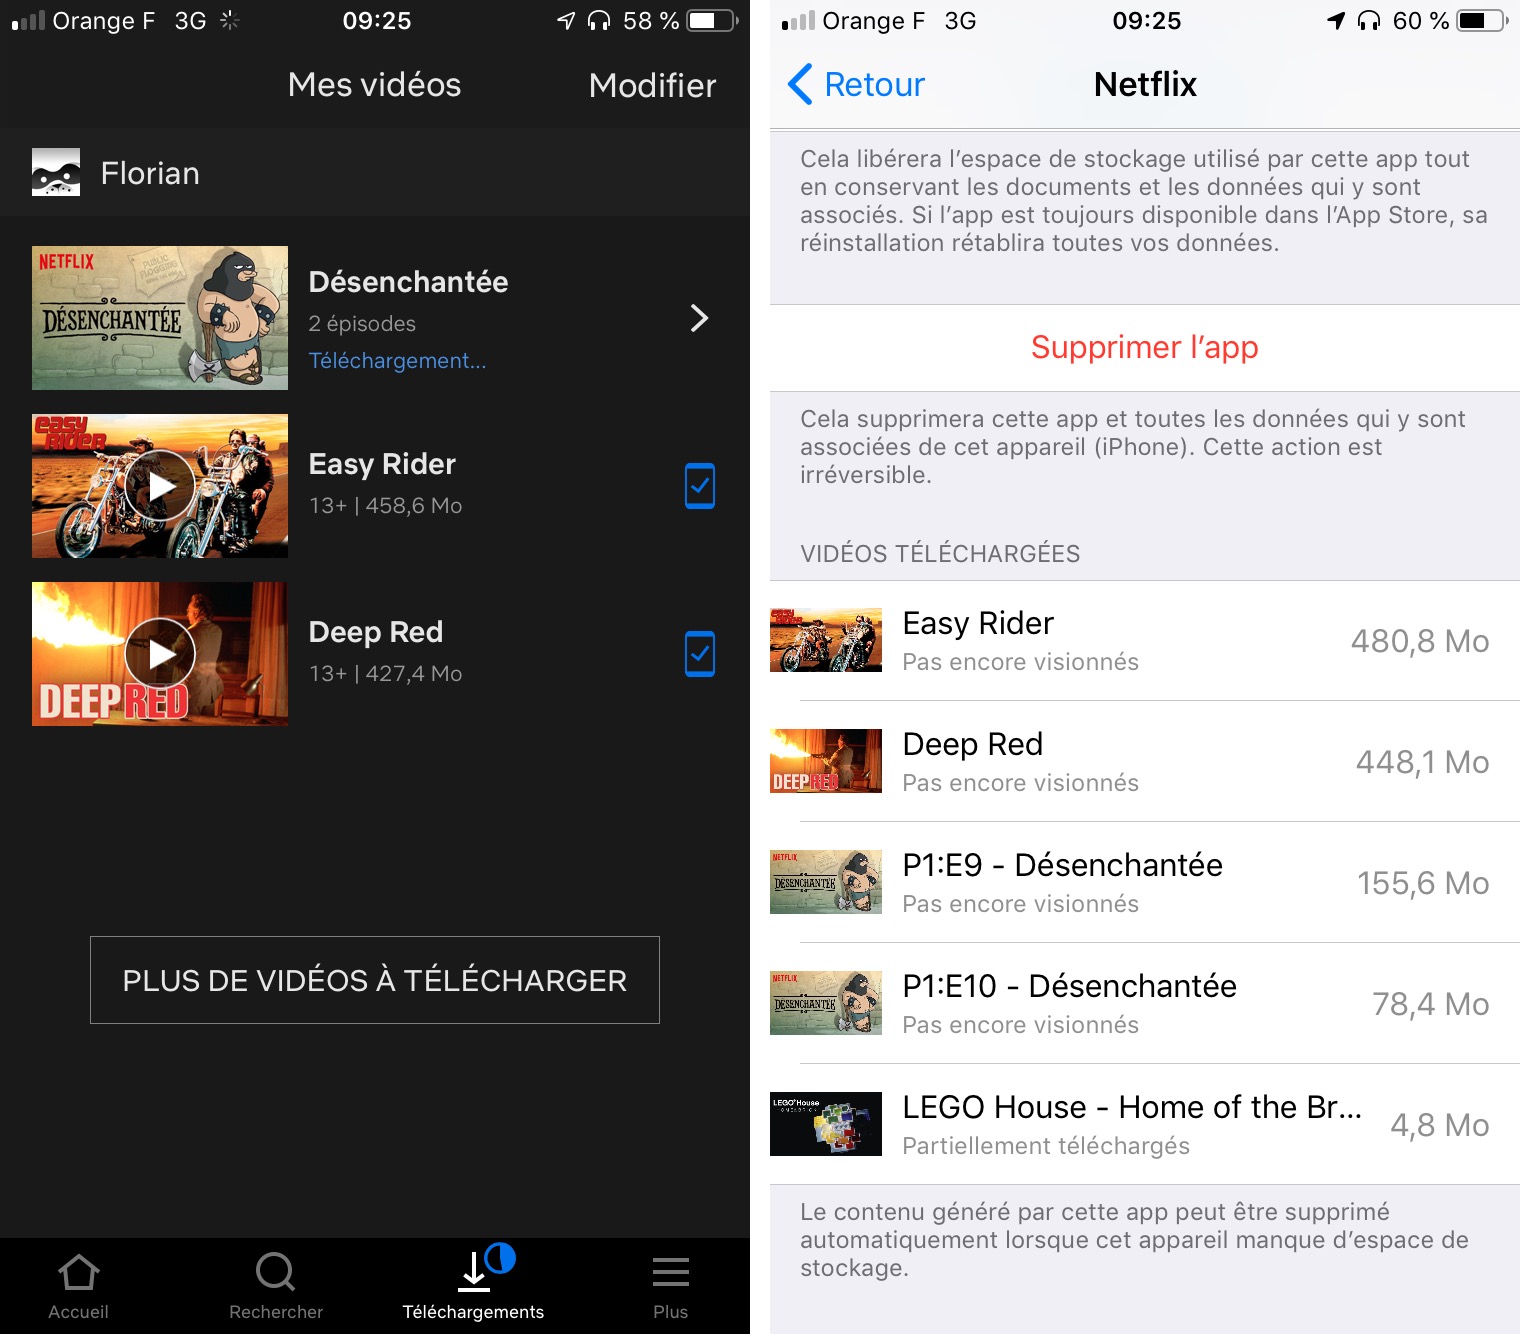Select Easy Rider row in Vidéos téléchargées
The height and width of the screenshot is (1334, 1520).
click(x=1145, y=641)
